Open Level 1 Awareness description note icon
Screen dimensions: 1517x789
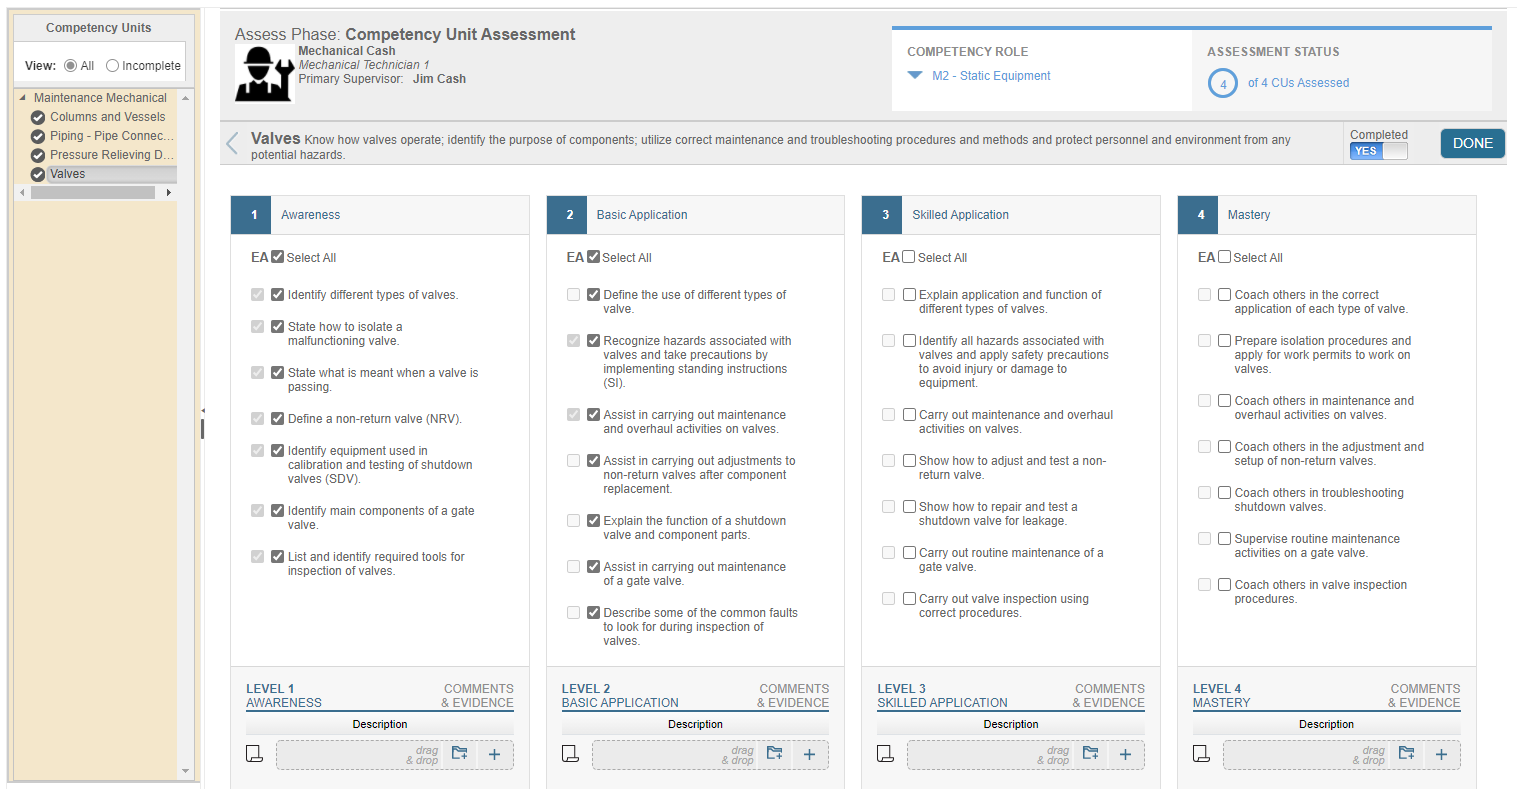(254, 754)
